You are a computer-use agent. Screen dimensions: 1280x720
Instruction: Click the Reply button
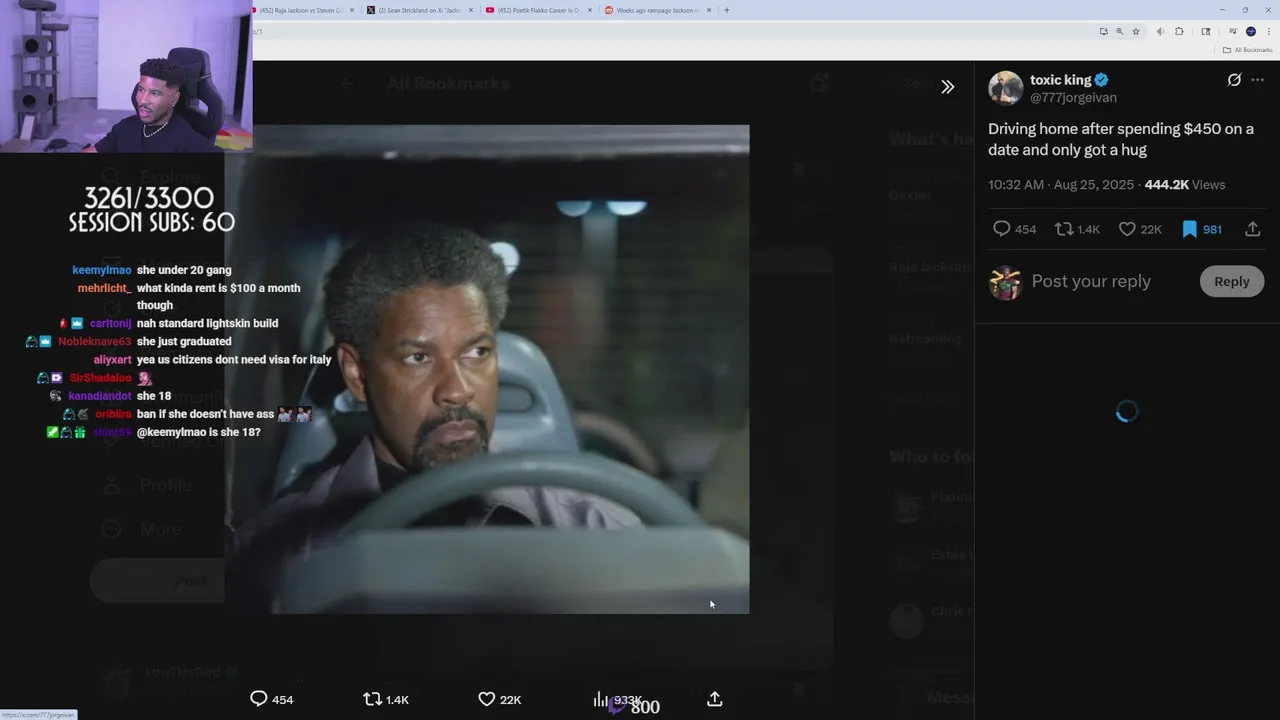pos(1231,282)
